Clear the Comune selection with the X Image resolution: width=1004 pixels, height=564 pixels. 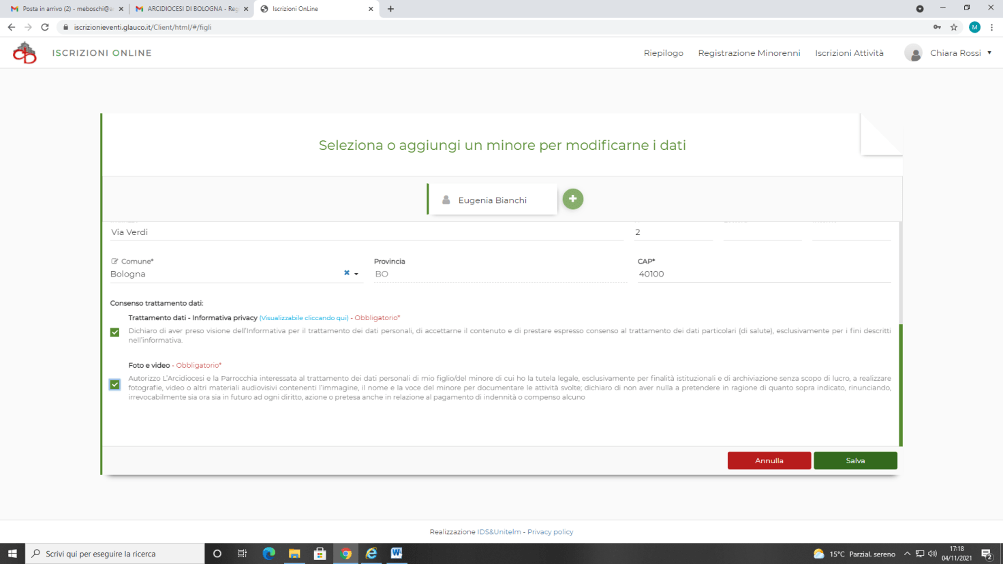click(347, 273)
